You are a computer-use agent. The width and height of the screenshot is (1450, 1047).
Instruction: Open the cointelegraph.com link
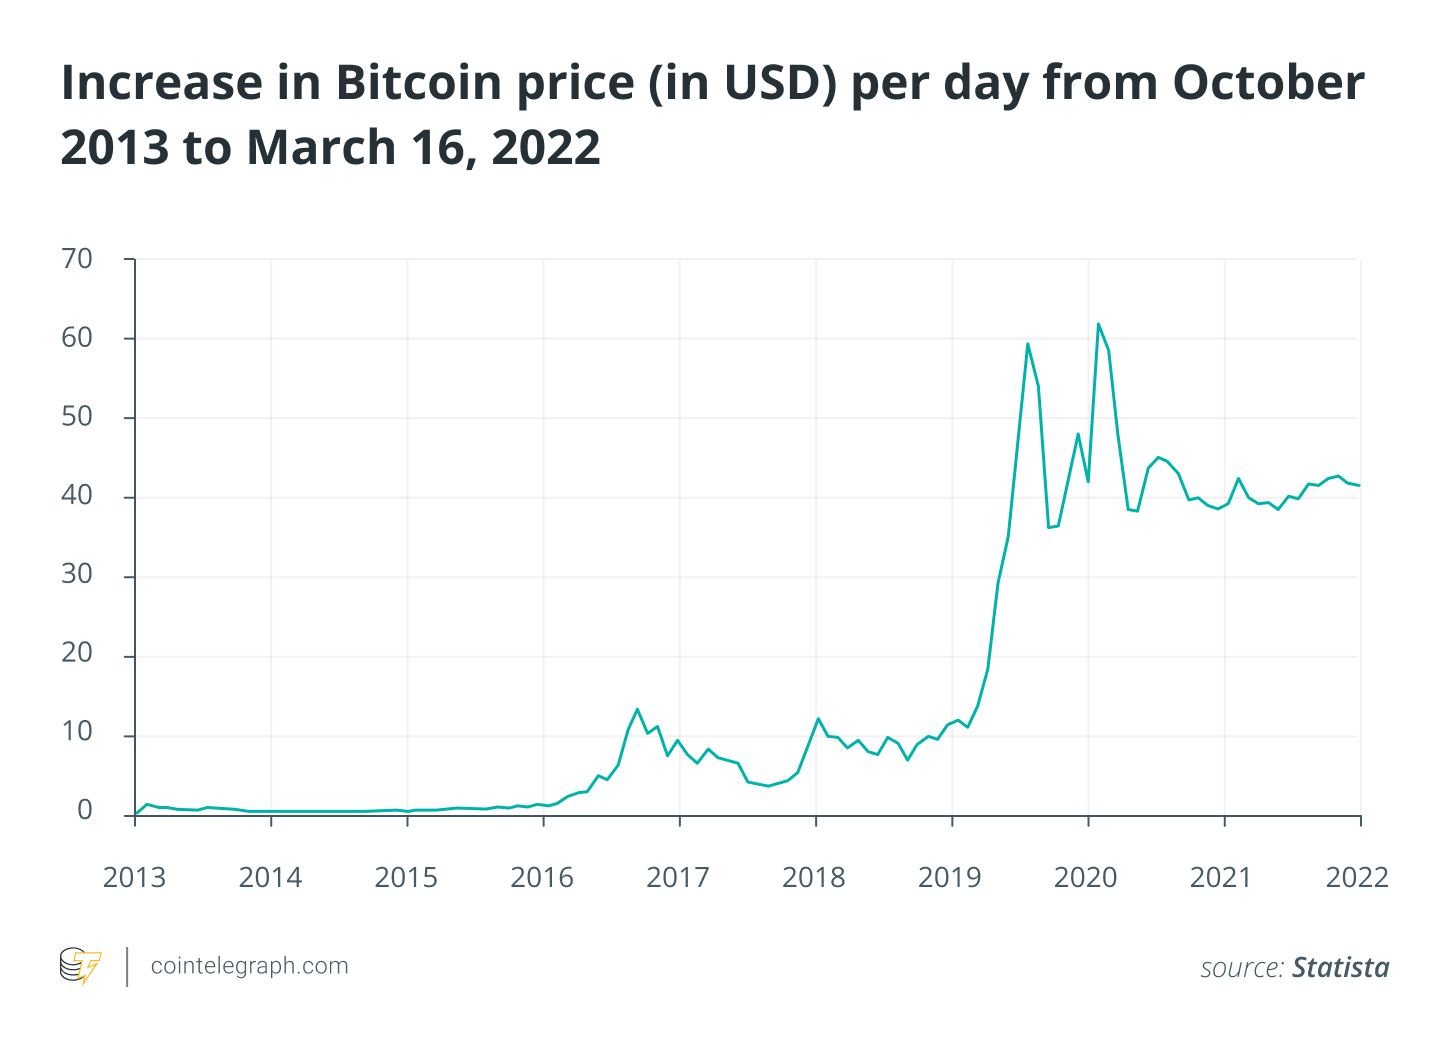point(249,966)
